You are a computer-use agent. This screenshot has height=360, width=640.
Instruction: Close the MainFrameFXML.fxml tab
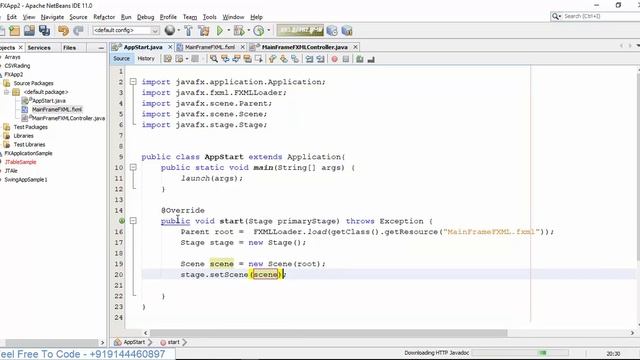tap(242, 47)
